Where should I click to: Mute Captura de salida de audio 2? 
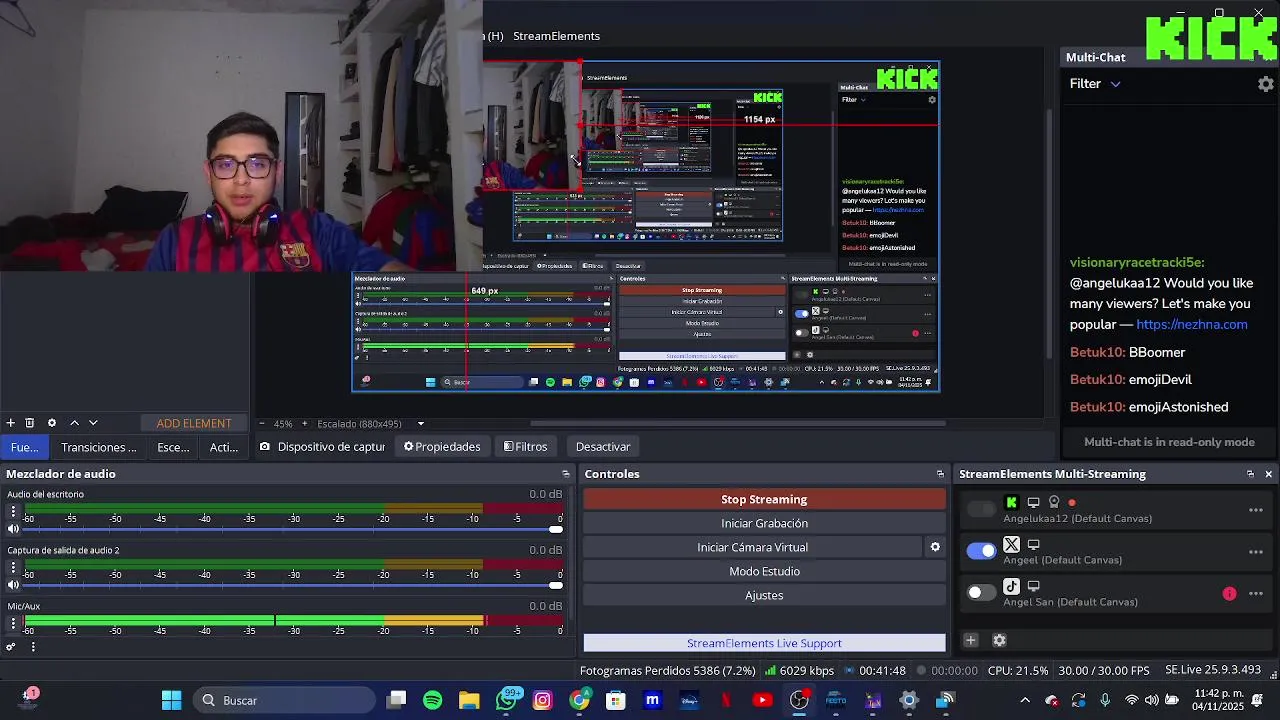pyautogui.click(x=13, y=585)
